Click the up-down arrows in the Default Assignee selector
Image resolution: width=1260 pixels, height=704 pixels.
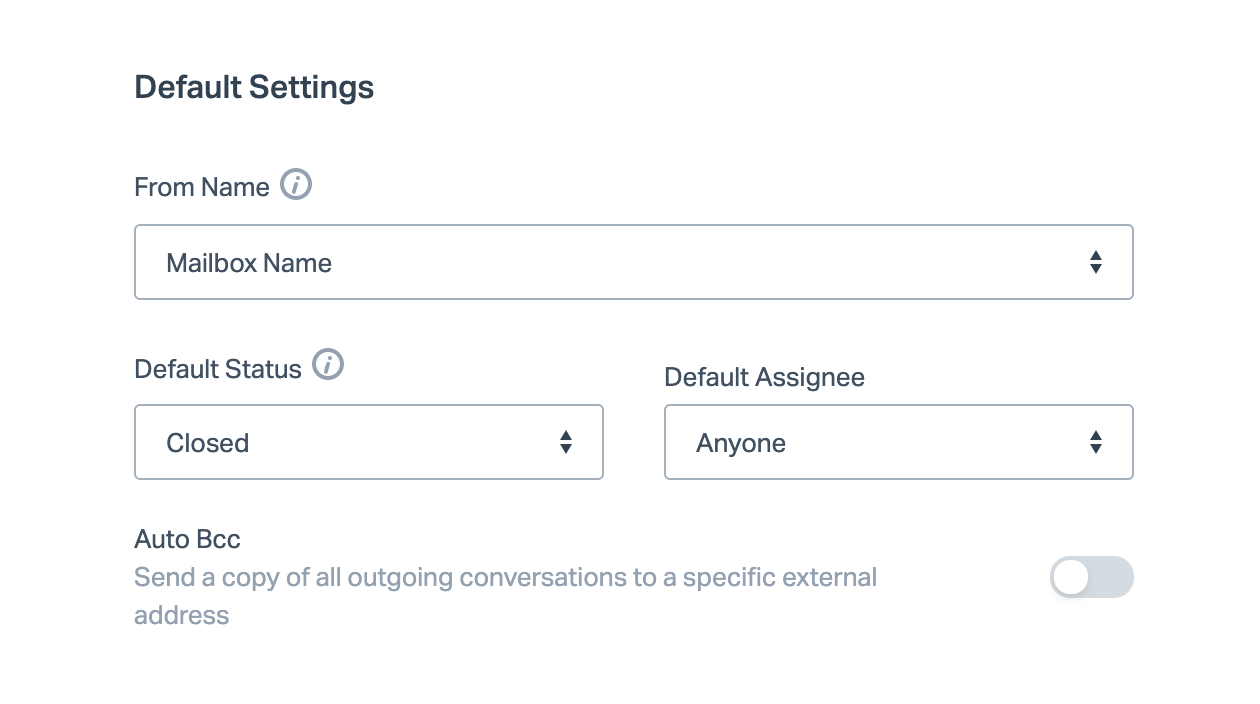1096,442
